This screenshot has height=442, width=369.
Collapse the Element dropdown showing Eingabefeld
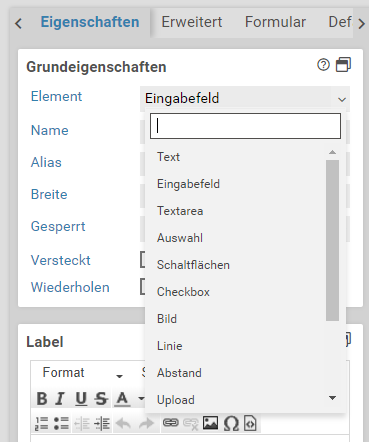245,99
